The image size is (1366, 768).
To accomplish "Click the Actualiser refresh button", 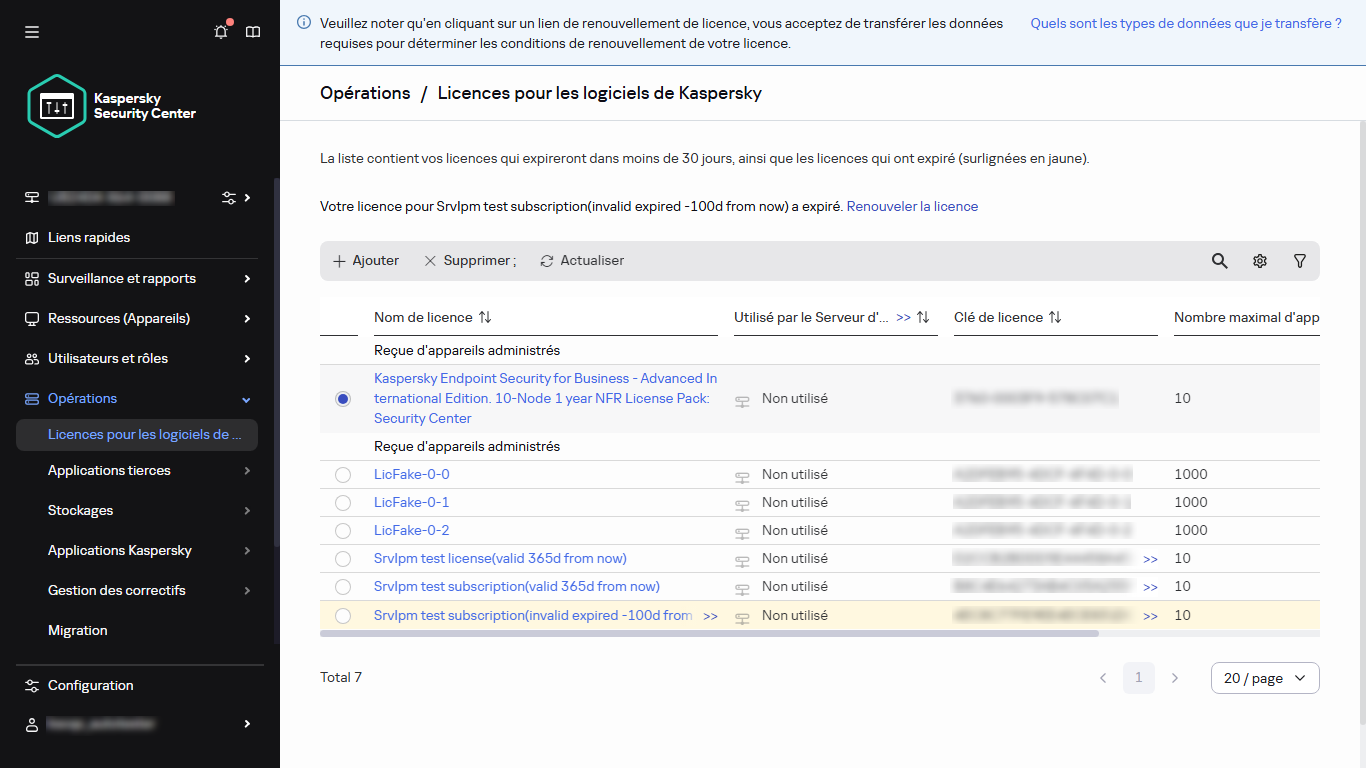I will click(582, 261).
